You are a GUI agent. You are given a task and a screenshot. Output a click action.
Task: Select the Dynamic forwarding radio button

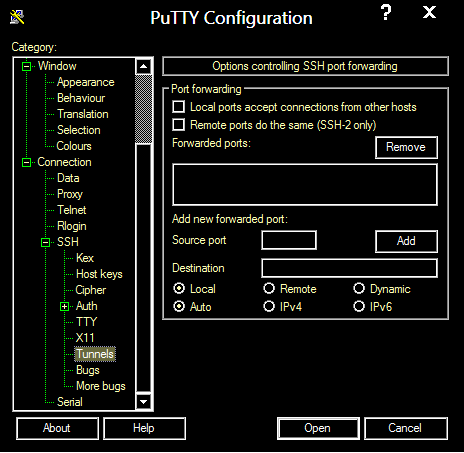click(x=359, y=288)
